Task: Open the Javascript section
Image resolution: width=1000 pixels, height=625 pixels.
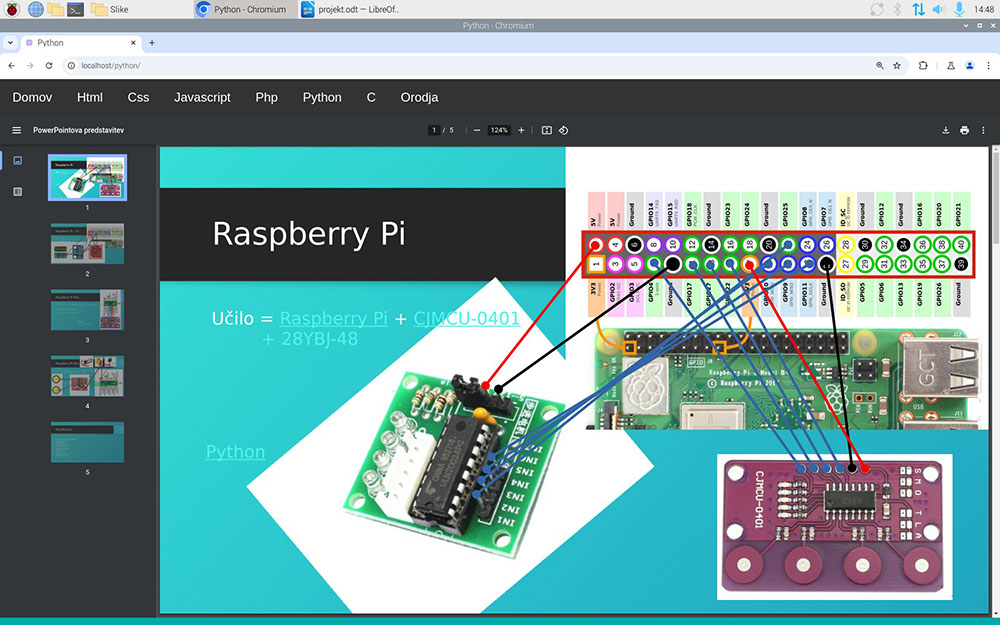Action: pyautogui.click(x=202, y=98)
